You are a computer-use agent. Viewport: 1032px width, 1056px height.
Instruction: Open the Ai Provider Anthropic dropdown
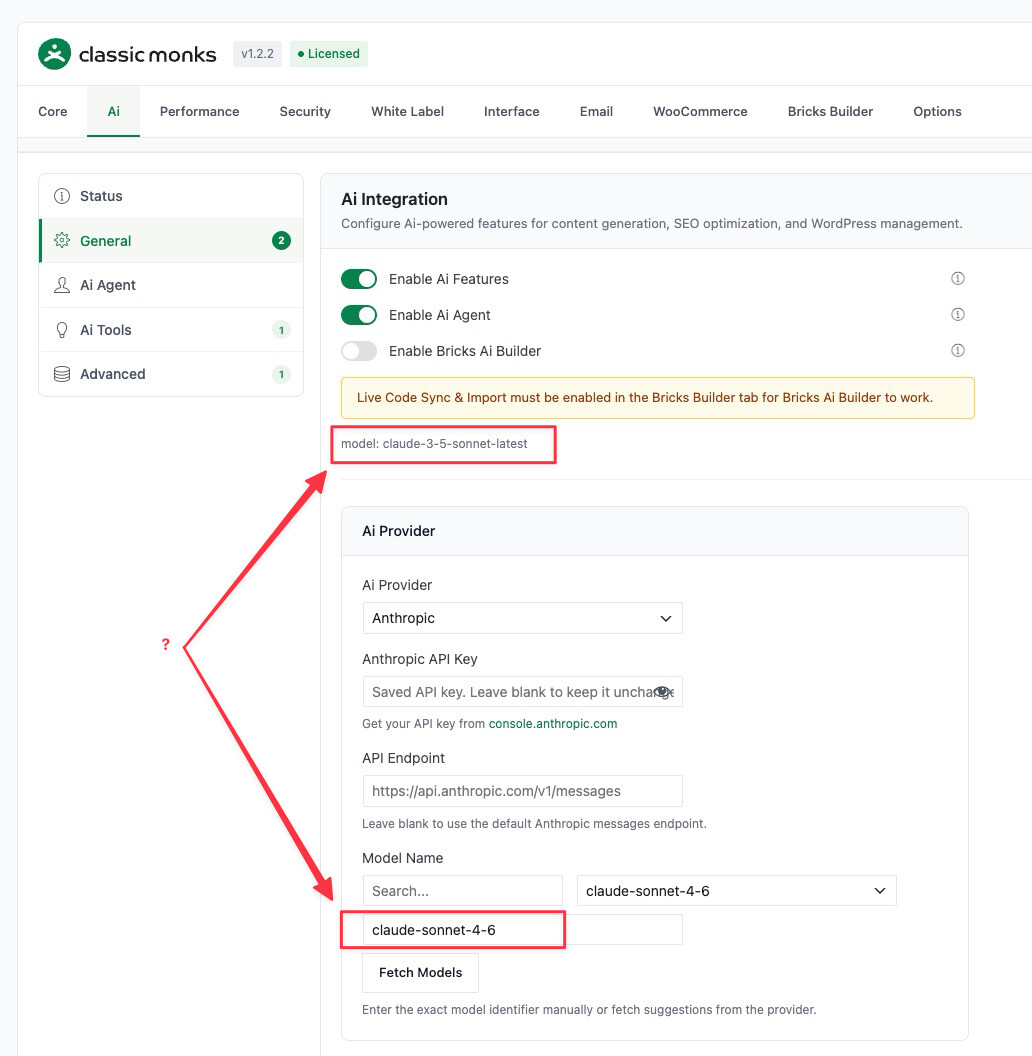(523, 618)
